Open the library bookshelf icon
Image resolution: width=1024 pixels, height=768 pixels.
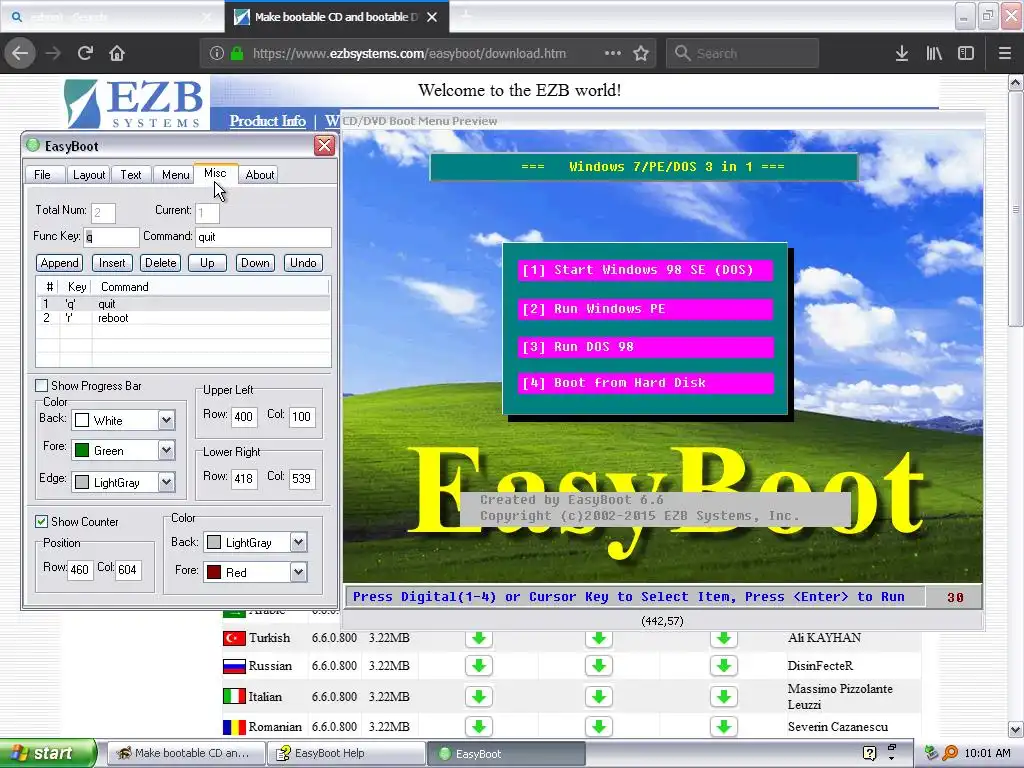[x=934, y=54]
